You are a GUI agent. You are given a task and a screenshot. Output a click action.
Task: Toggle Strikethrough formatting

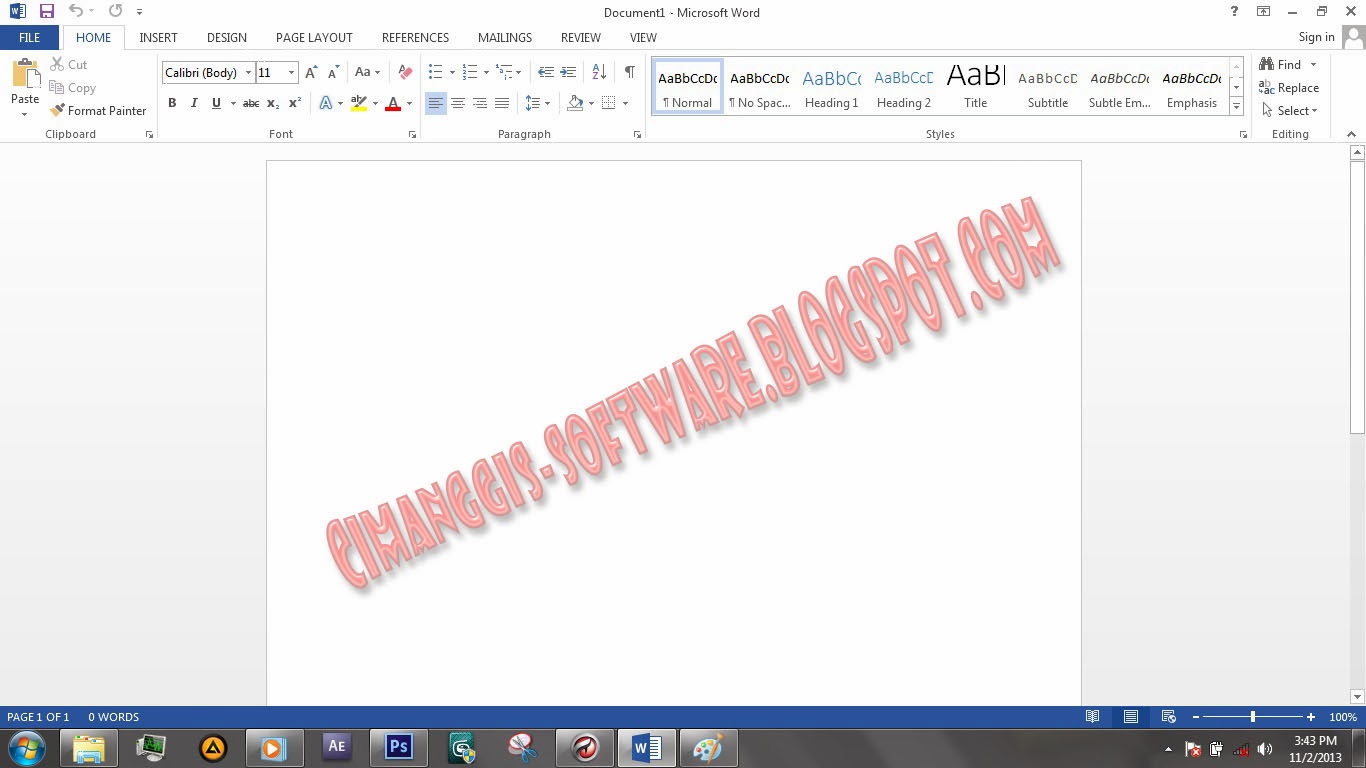click(x=251, y=103)
